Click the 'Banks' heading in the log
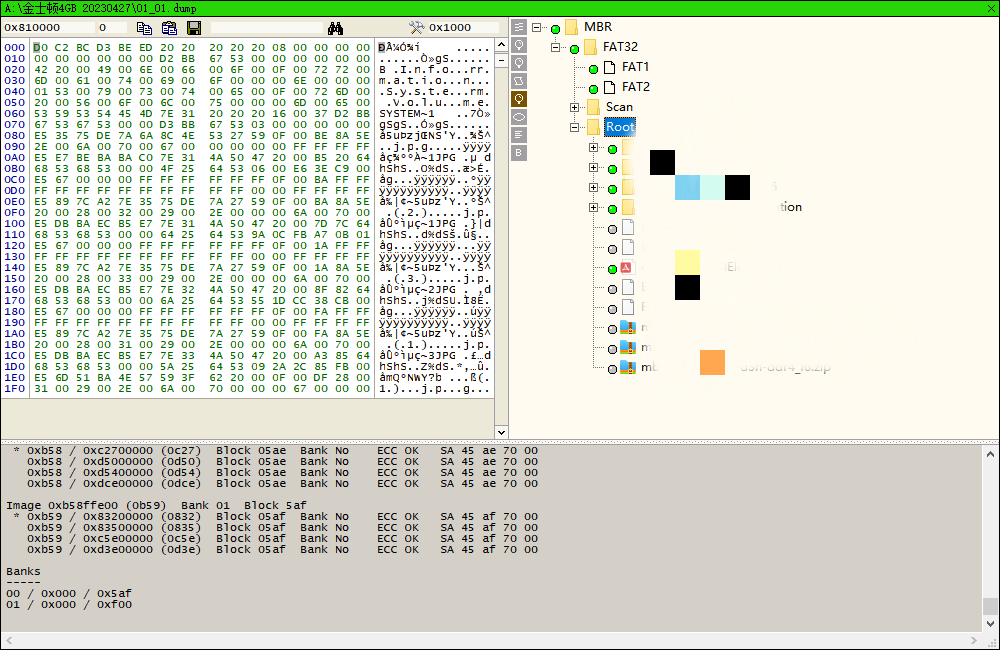Image resolution: width=1000 pixels, height=650 pixels. [24, 571]
